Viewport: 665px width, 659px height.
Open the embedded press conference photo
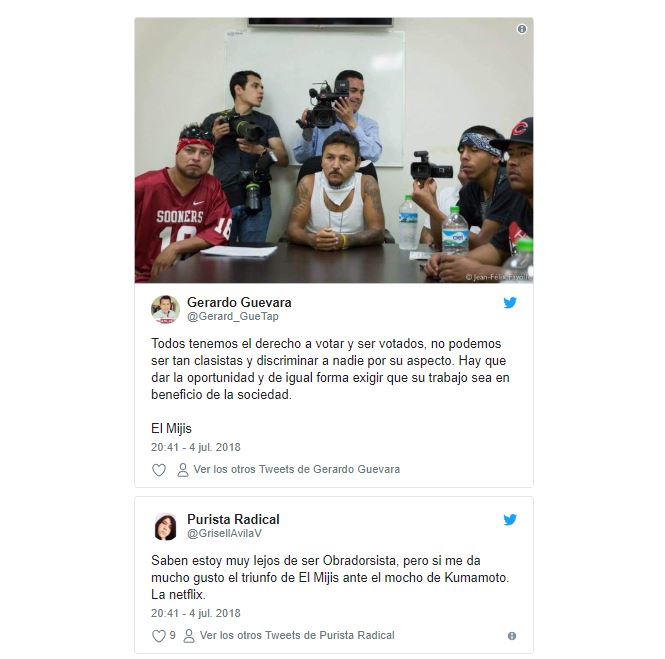pos(334,150)
